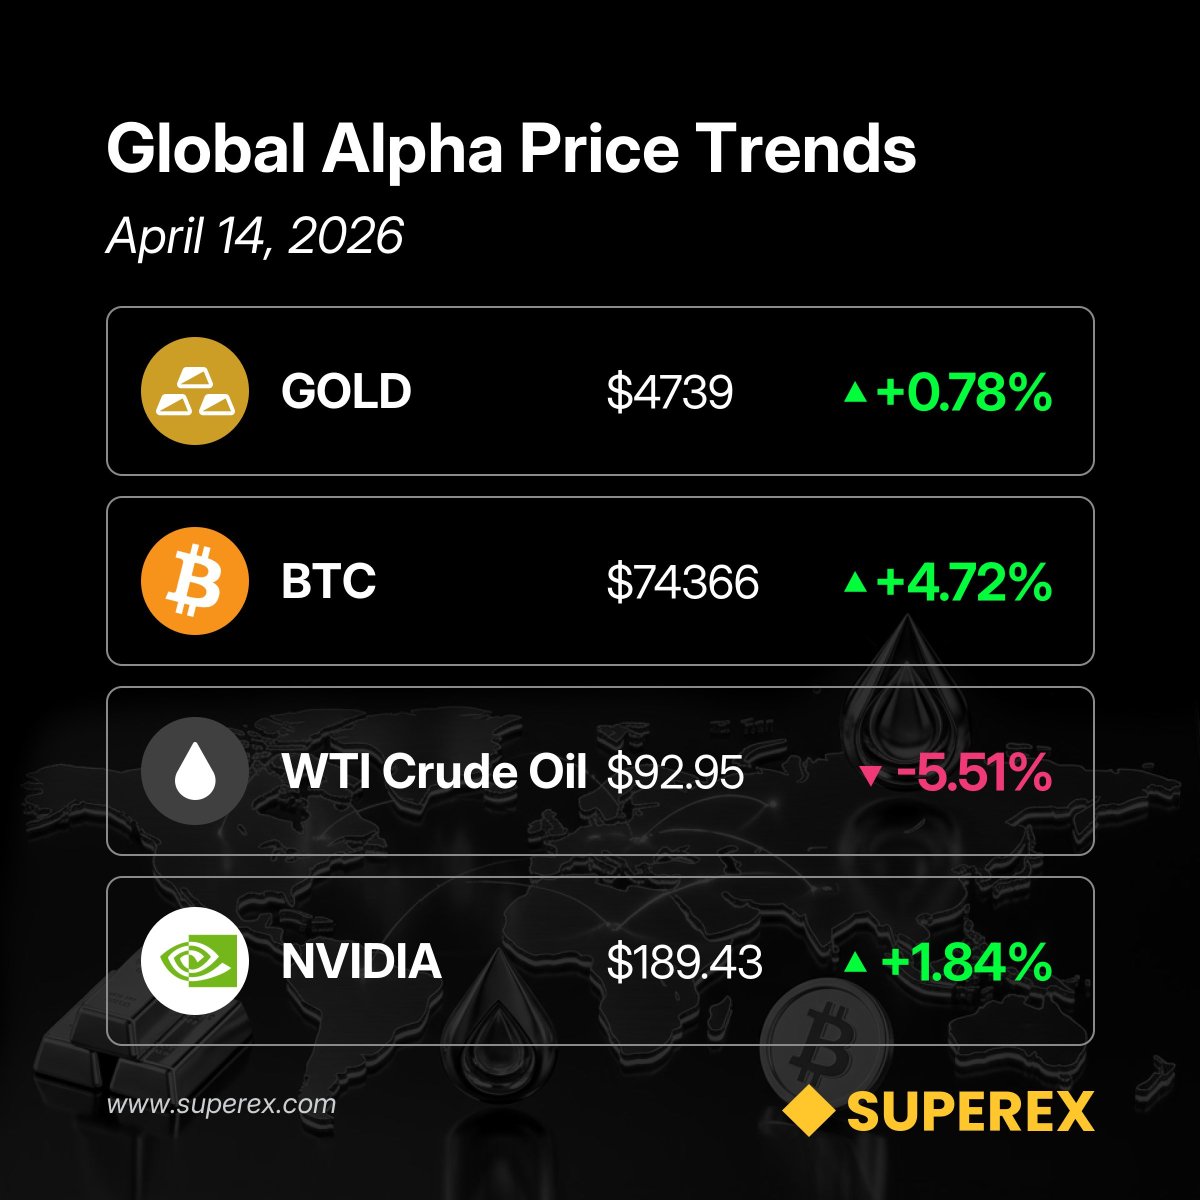1200x1200 pixels.
Task: Select the GOLD asset label
Action: (x=346, y=391)
